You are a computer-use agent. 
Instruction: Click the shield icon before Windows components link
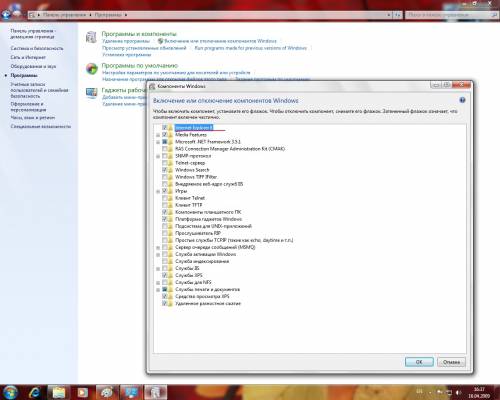pos(160,41)
